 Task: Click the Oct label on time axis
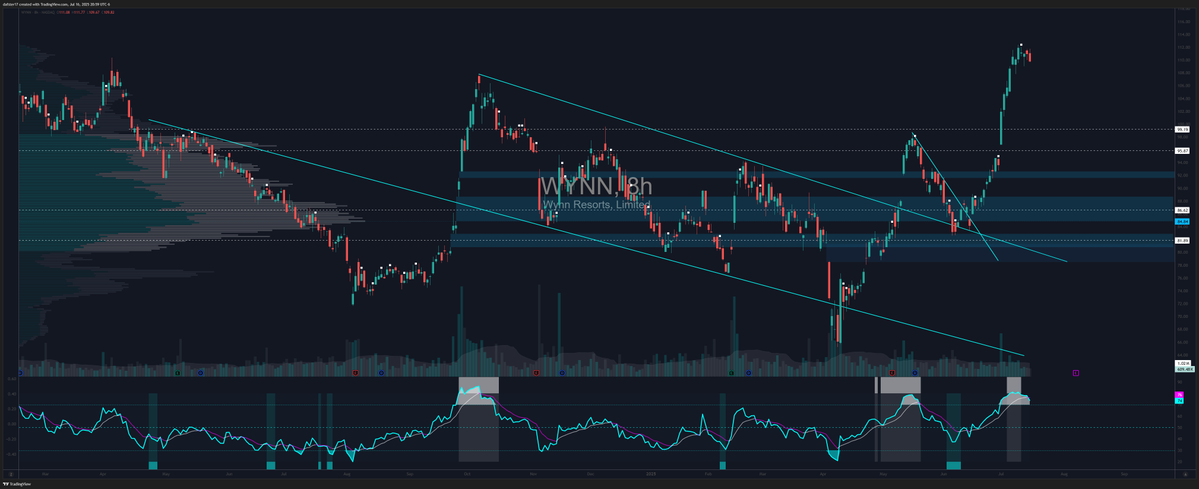(x=467, y=474)
